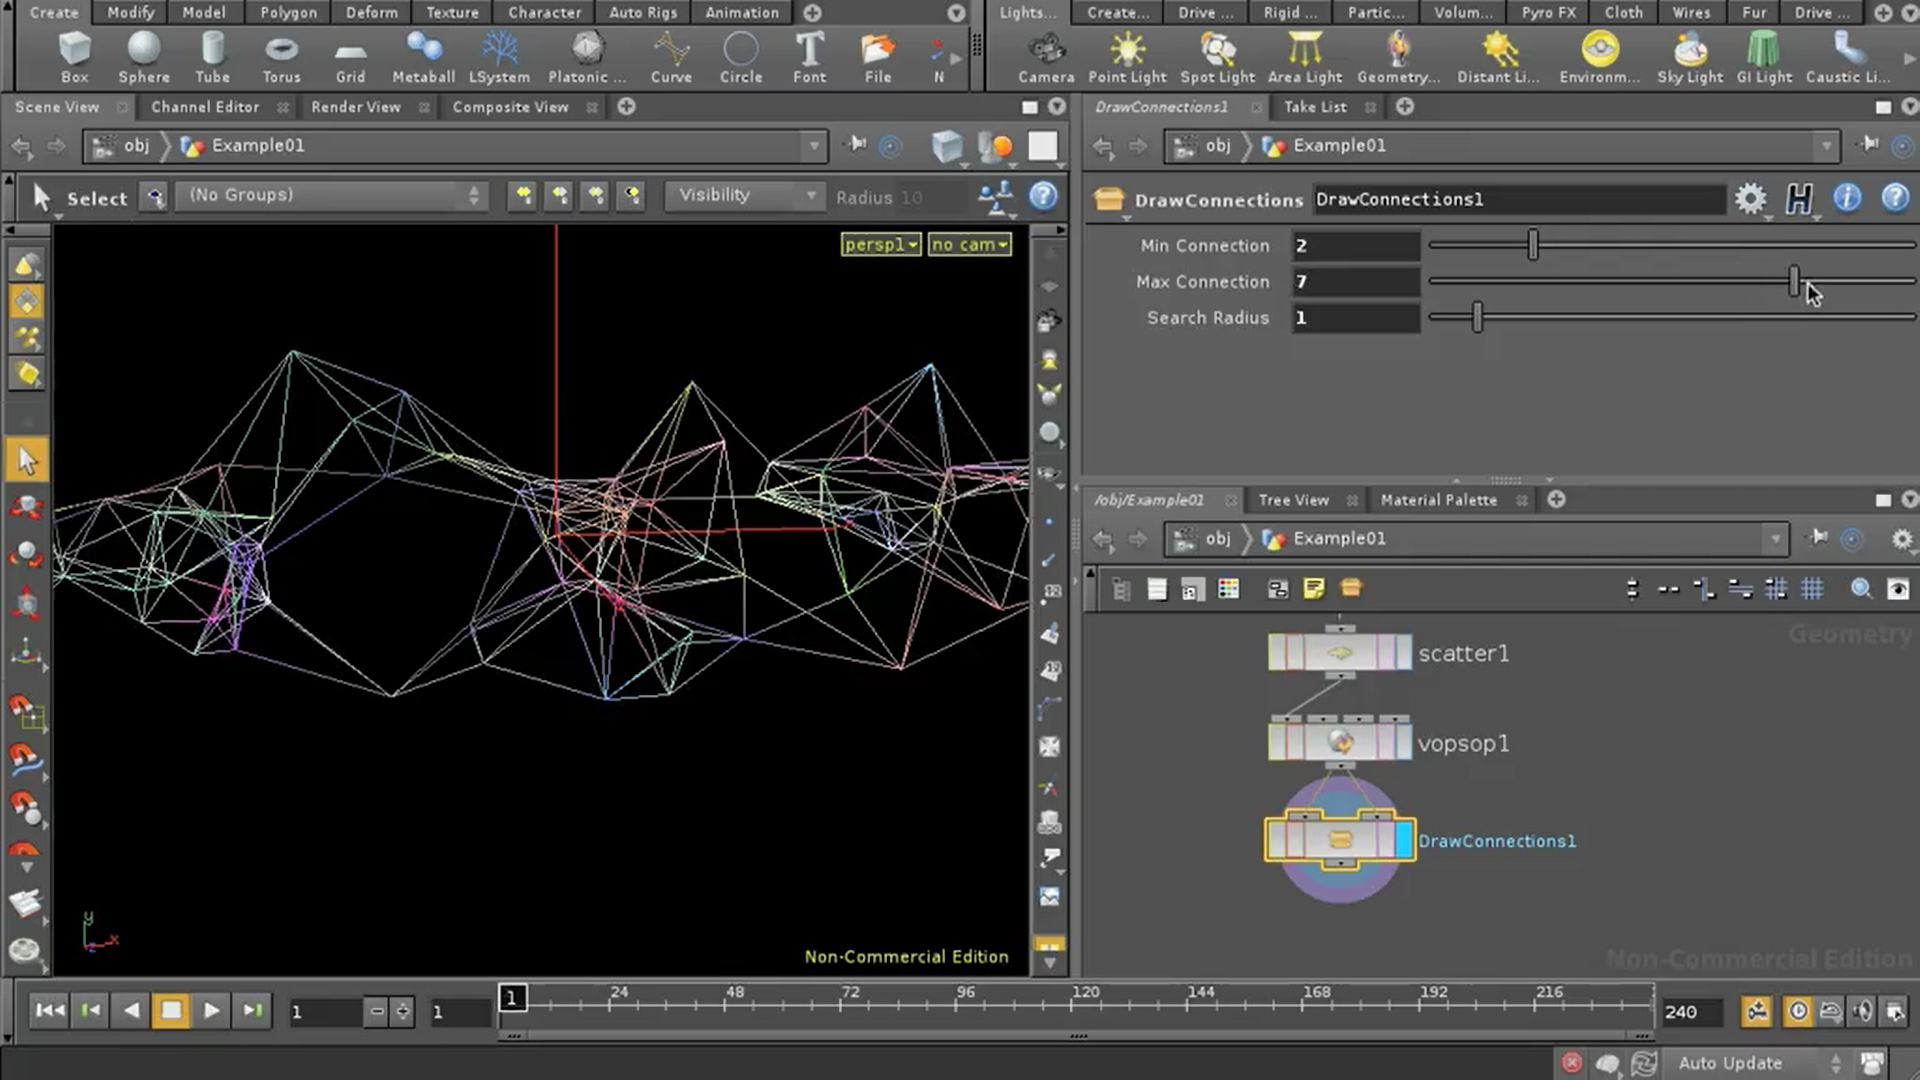Screen dimensions: 1920x1080
Task: Pin the parameter pane path
Action: coord(1868,145)
